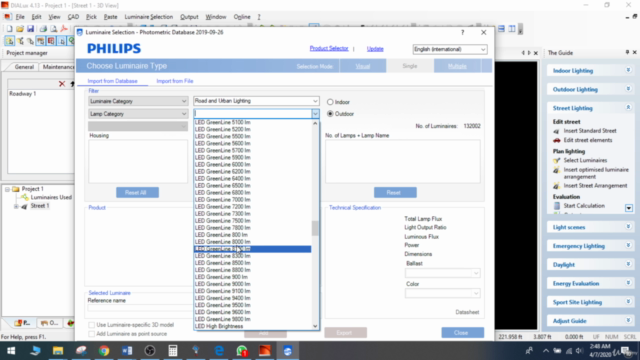Screen dimensions: 640x360
Task: Close the Luminaire Selection dialog with Close button
Action: pyautogui.click(x=462, y=333)
